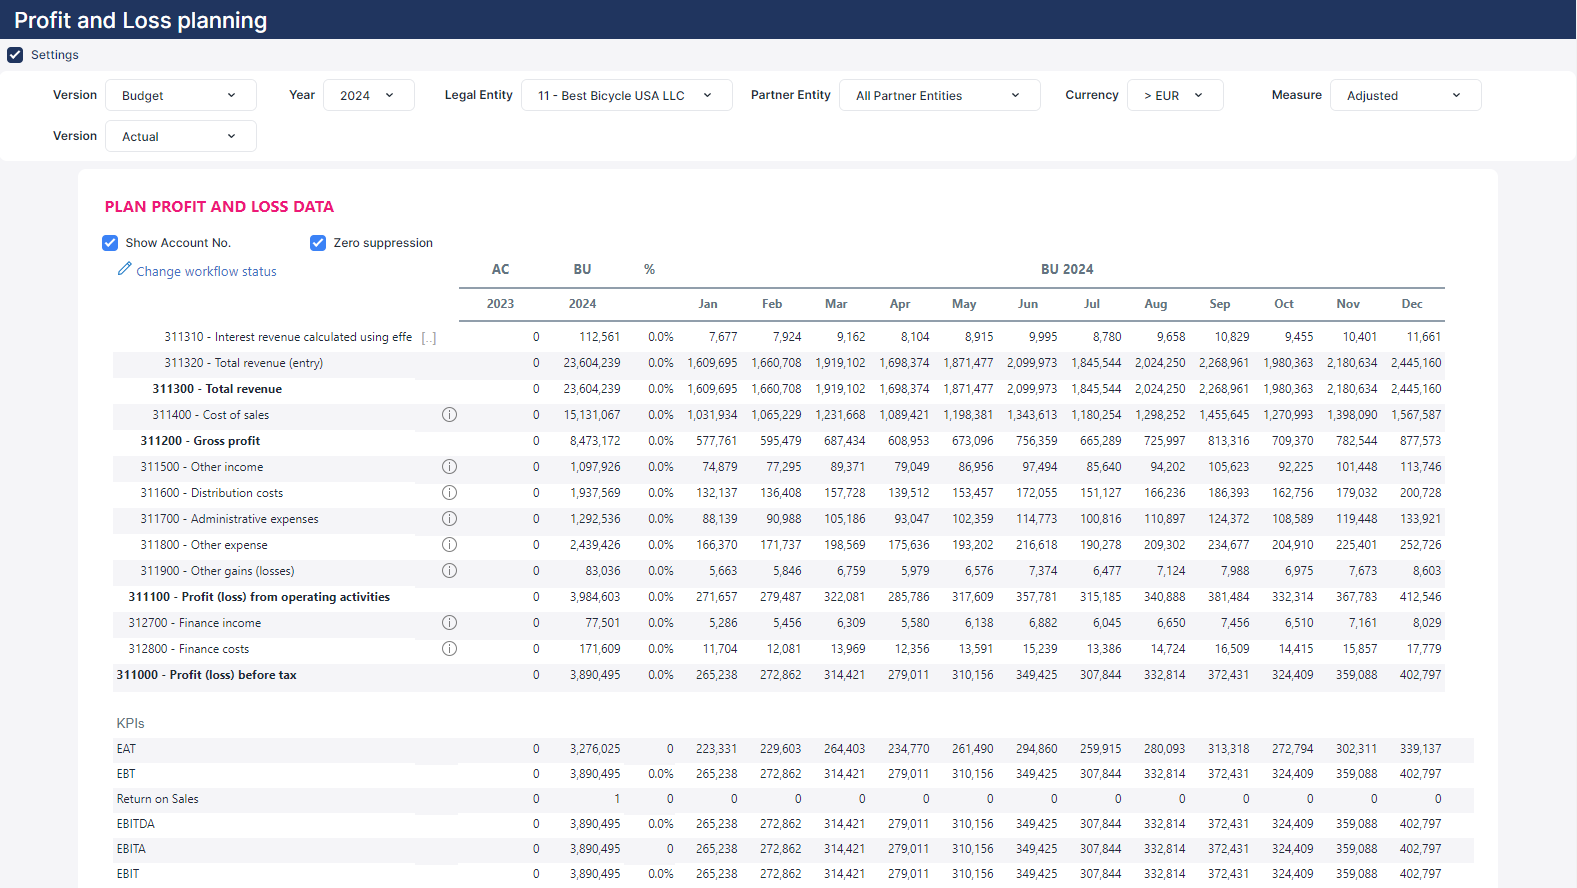Click info icon beside Other income

pos(449,467)
